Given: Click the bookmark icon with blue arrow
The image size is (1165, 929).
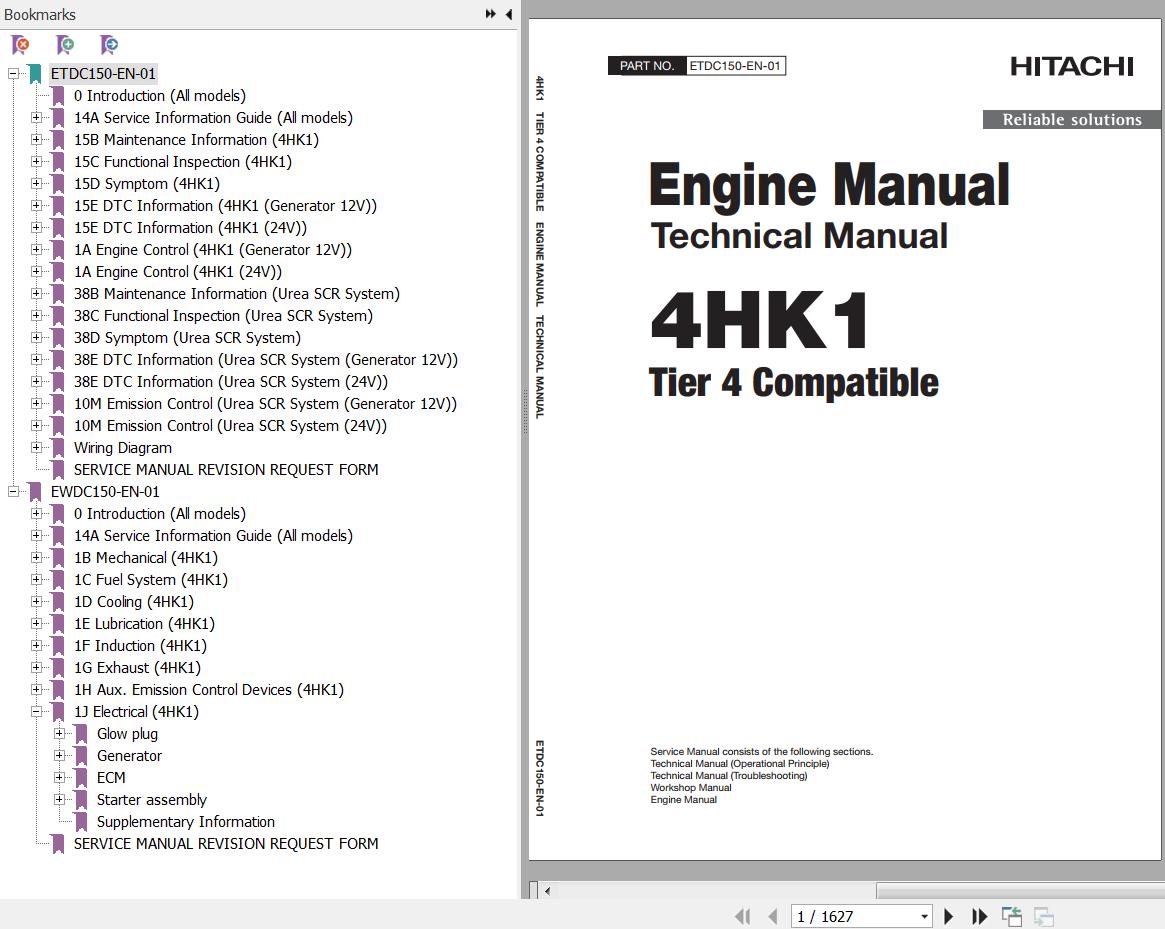Looking at the screenshot, I should pyautogui.click(x=109, y=45).
